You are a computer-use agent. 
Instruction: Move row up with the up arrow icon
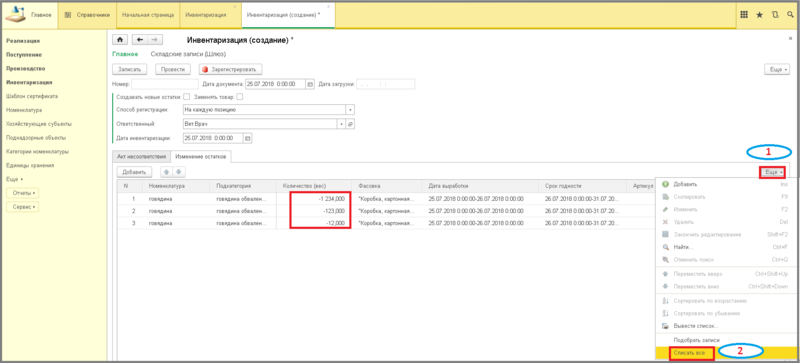[167, 172]
